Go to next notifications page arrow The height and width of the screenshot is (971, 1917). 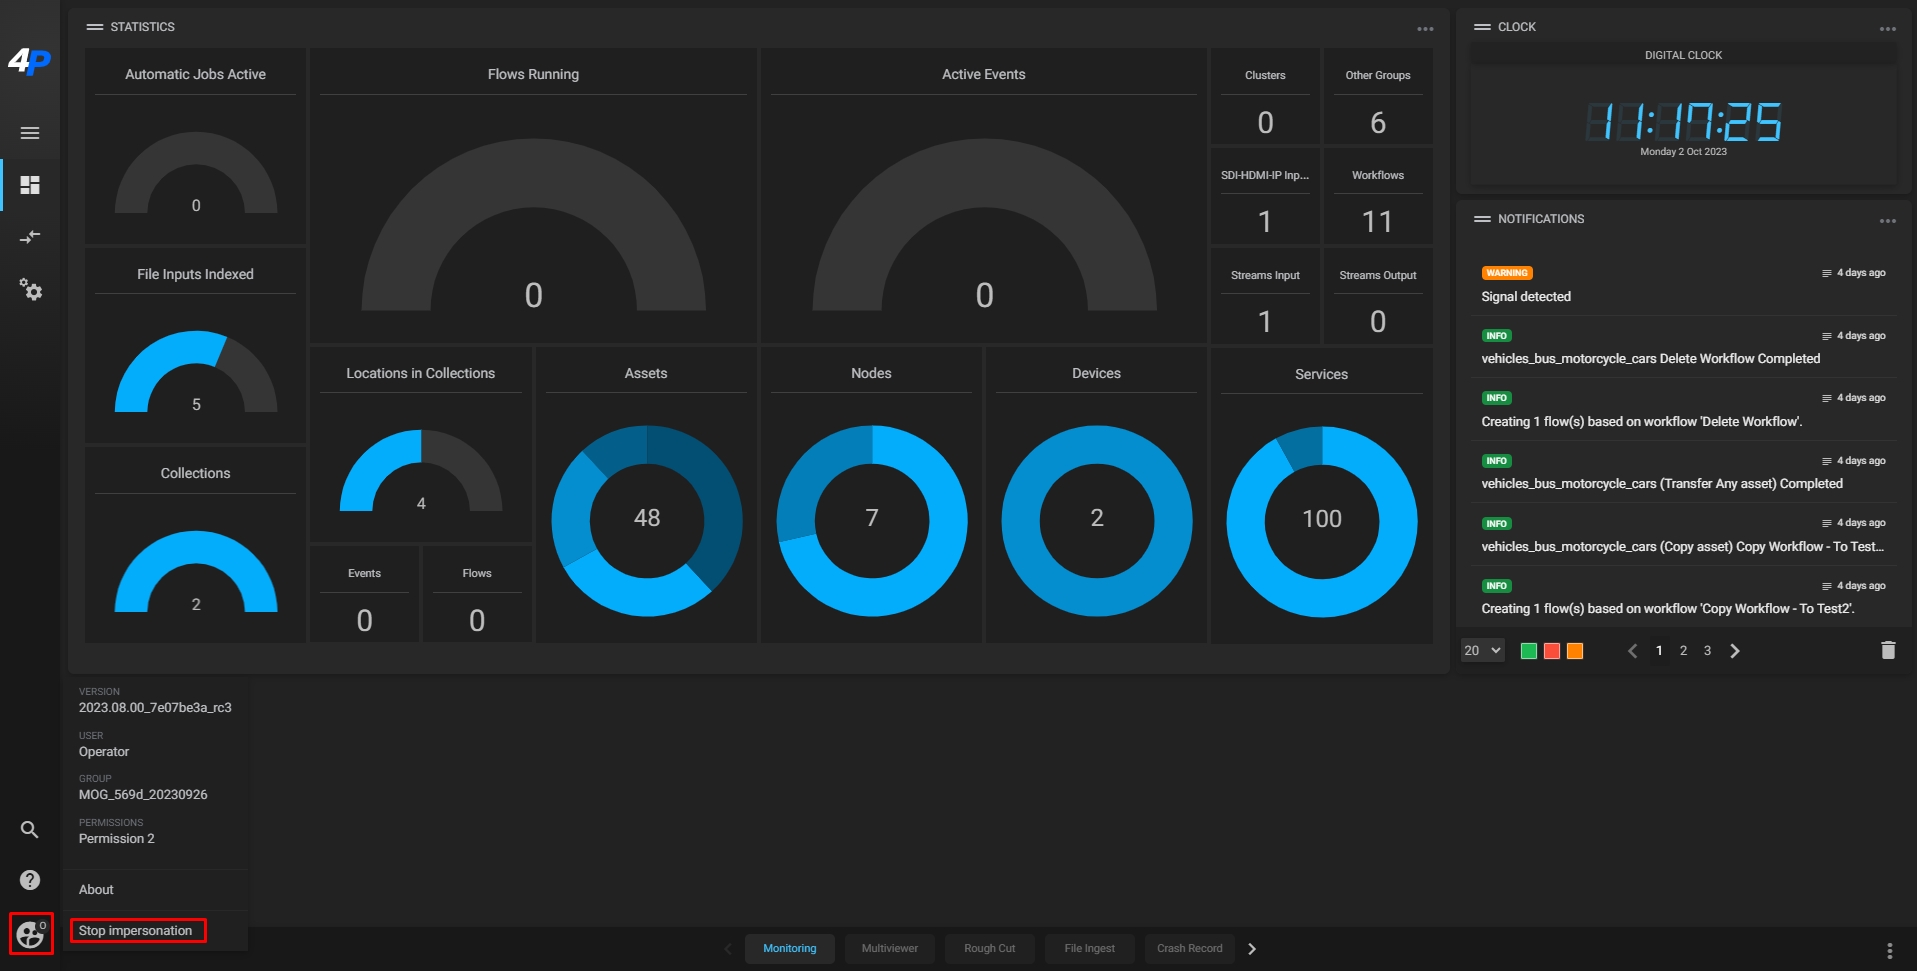pyautogui.click(x=1735, y=651)
